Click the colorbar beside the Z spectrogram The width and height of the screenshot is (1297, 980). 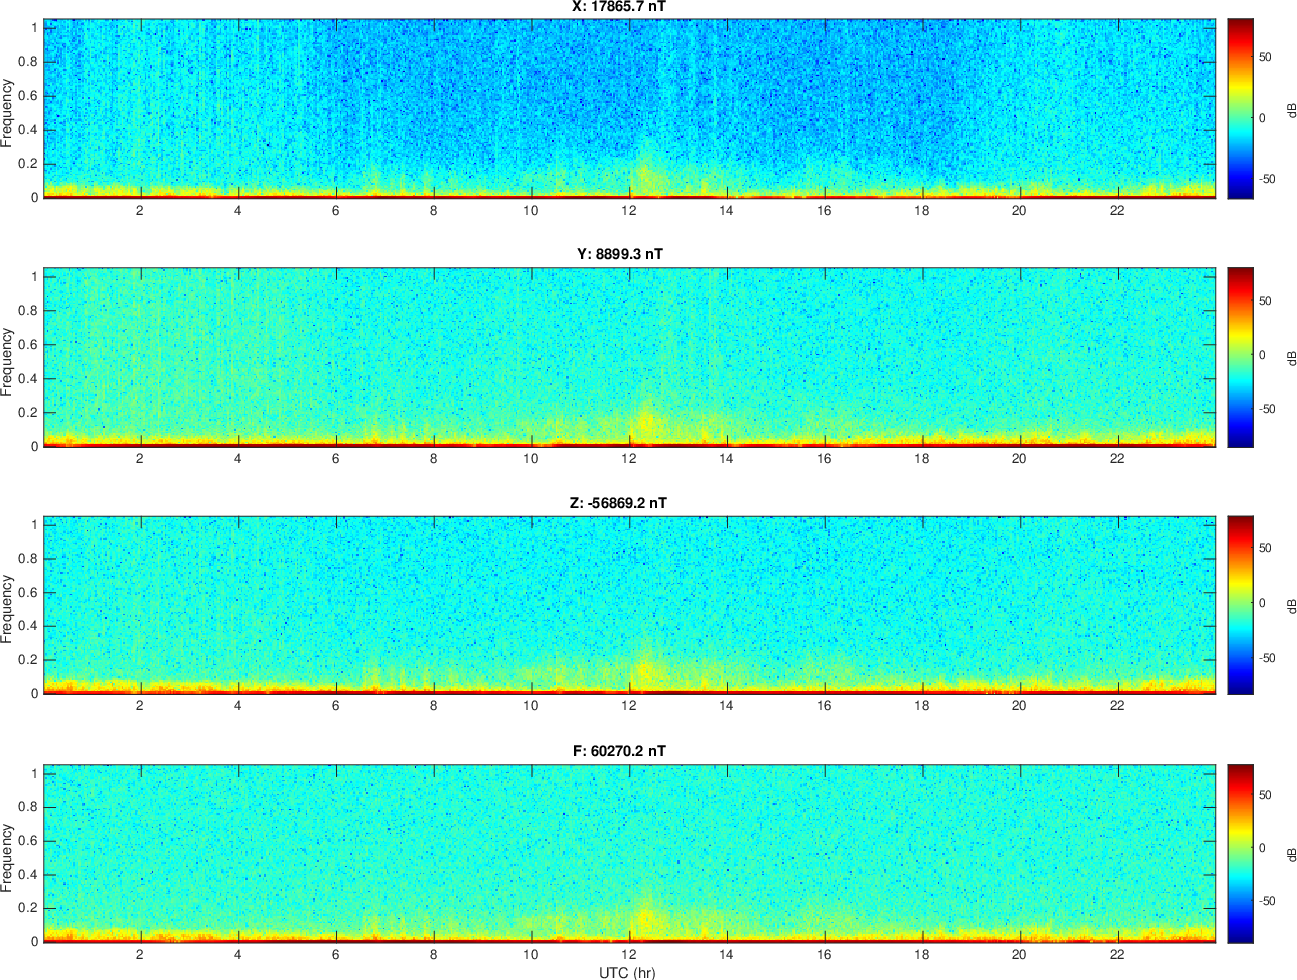pos(1240,605)
